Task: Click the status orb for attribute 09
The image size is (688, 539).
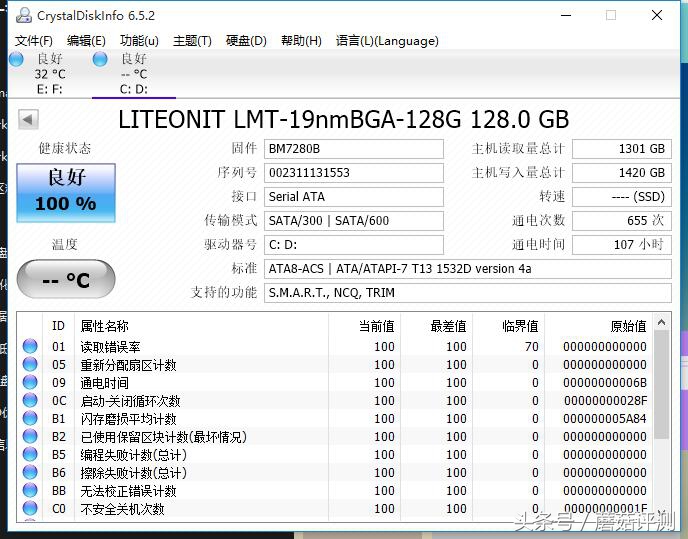Action: 30,382
